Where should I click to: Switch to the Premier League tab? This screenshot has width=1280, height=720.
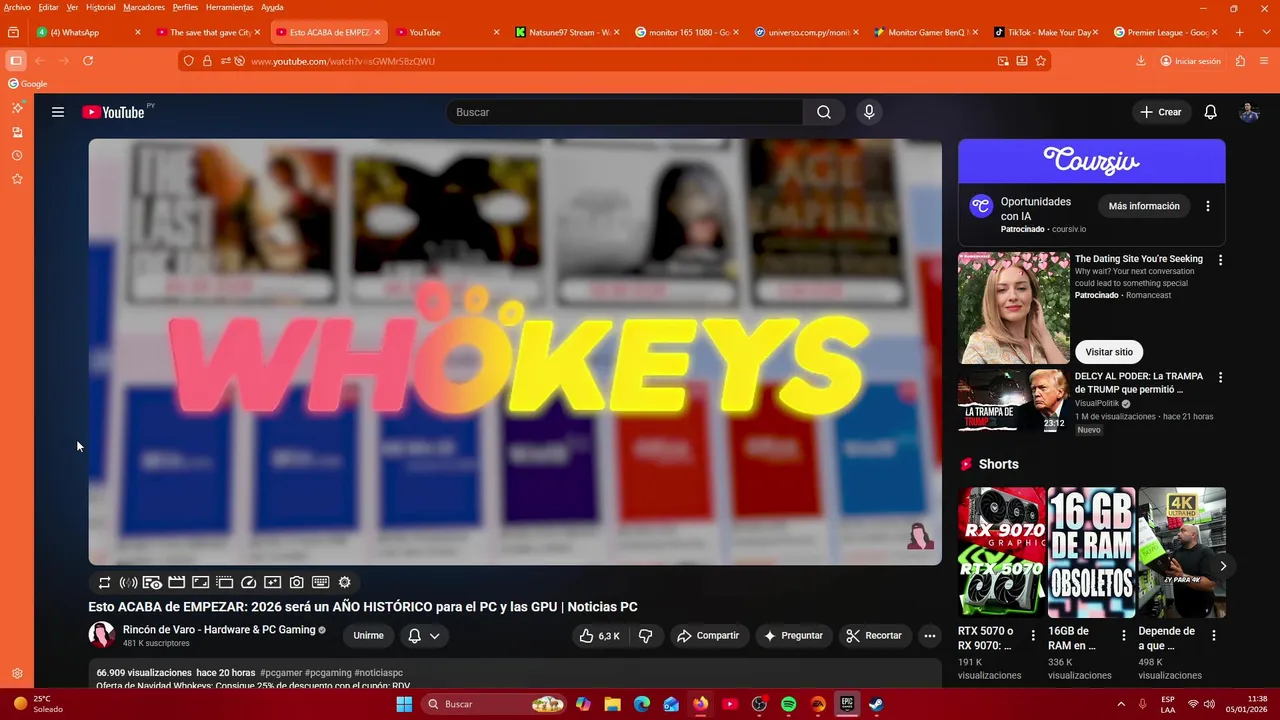click(x=1165, y=32)
